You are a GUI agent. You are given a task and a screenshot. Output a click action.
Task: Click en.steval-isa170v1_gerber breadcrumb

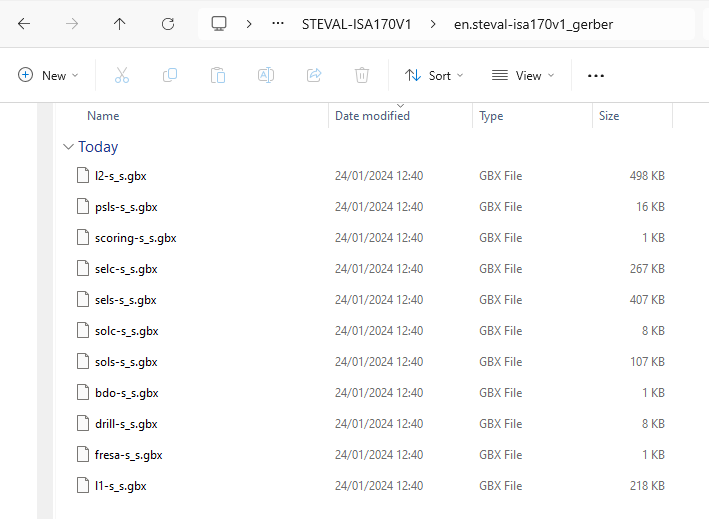click(534, 24)
